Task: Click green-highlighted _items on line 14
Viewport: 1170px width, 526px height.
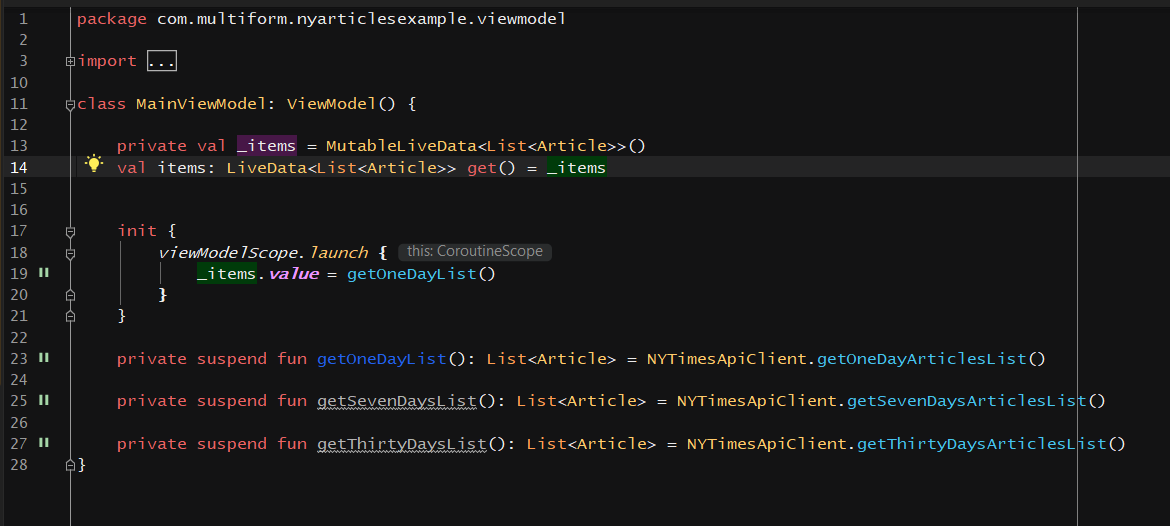Action: (x=576, y=168)
